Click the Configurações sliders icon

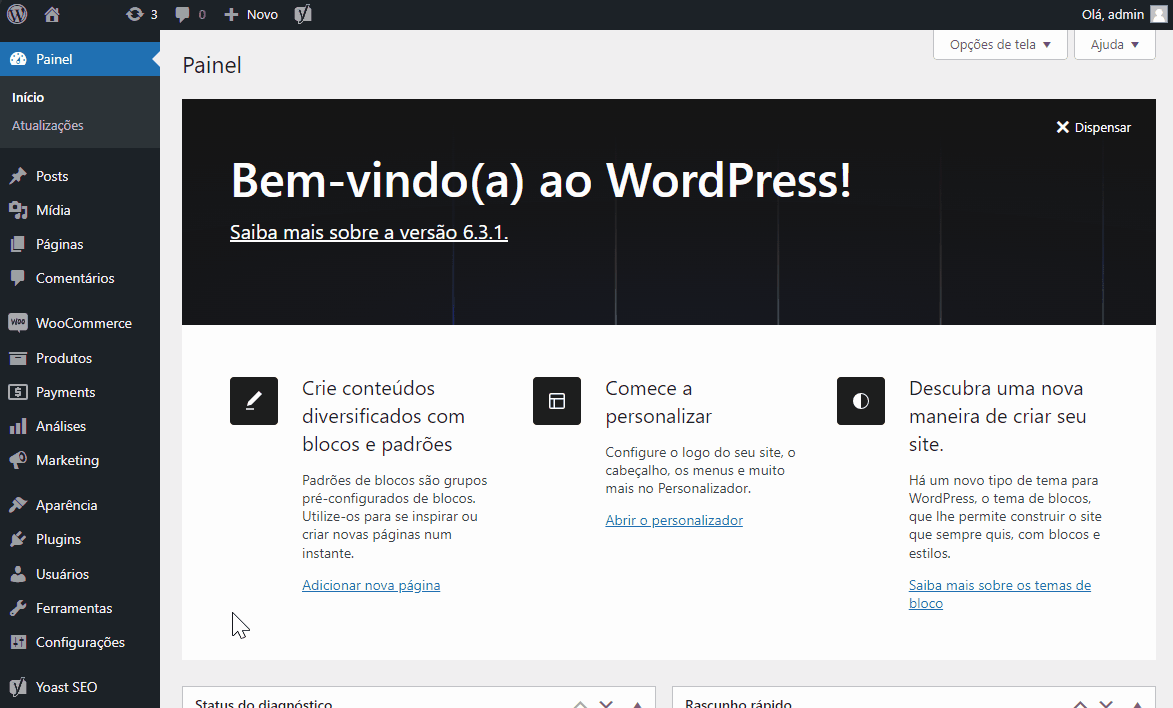click(x=18, y=642)
